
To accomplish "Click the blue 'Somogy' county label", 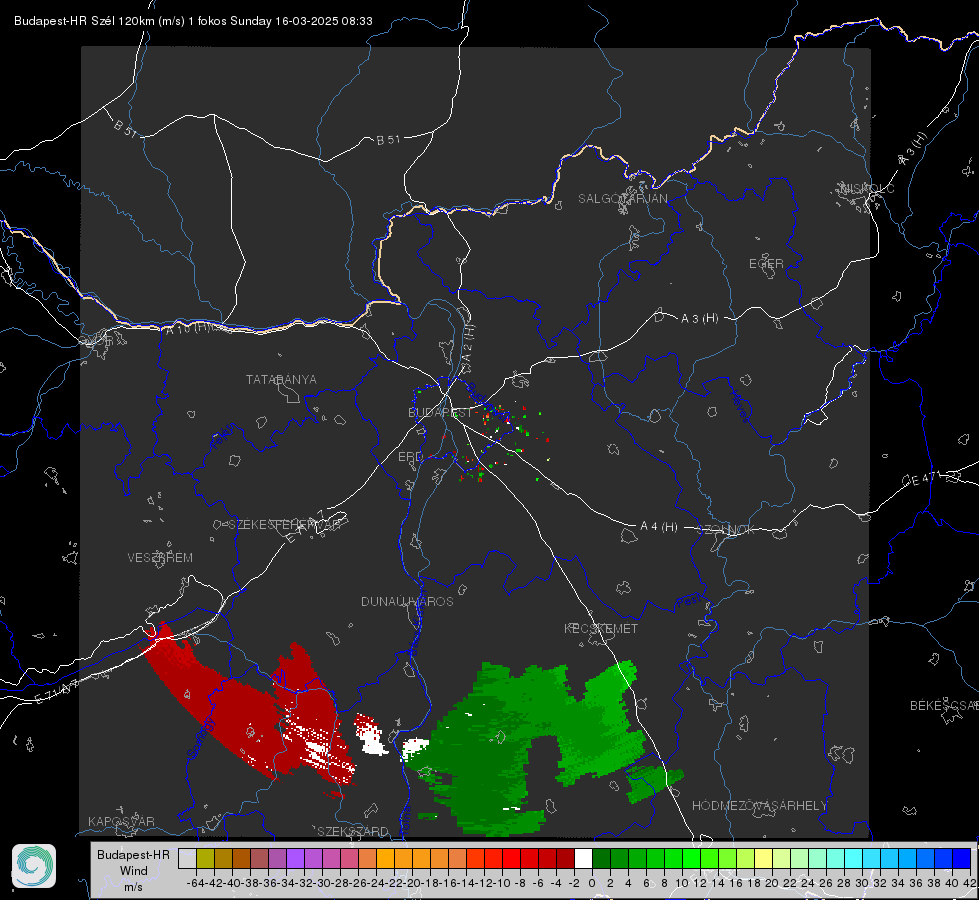I will pyautogui.click(x=201, y=737).
